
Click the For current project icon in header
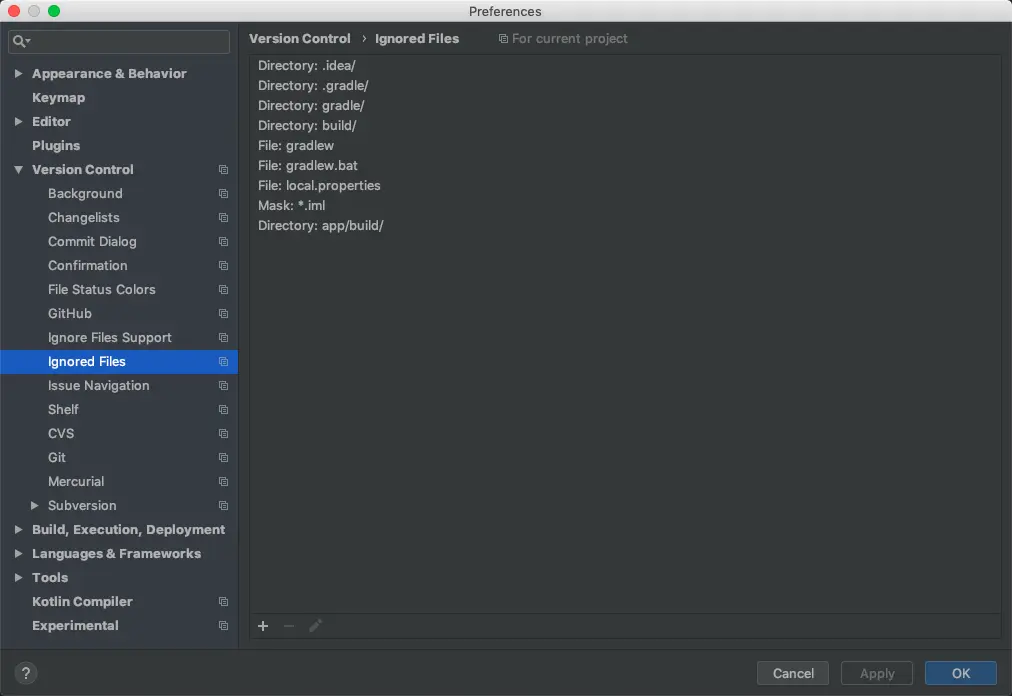point(503,39)
